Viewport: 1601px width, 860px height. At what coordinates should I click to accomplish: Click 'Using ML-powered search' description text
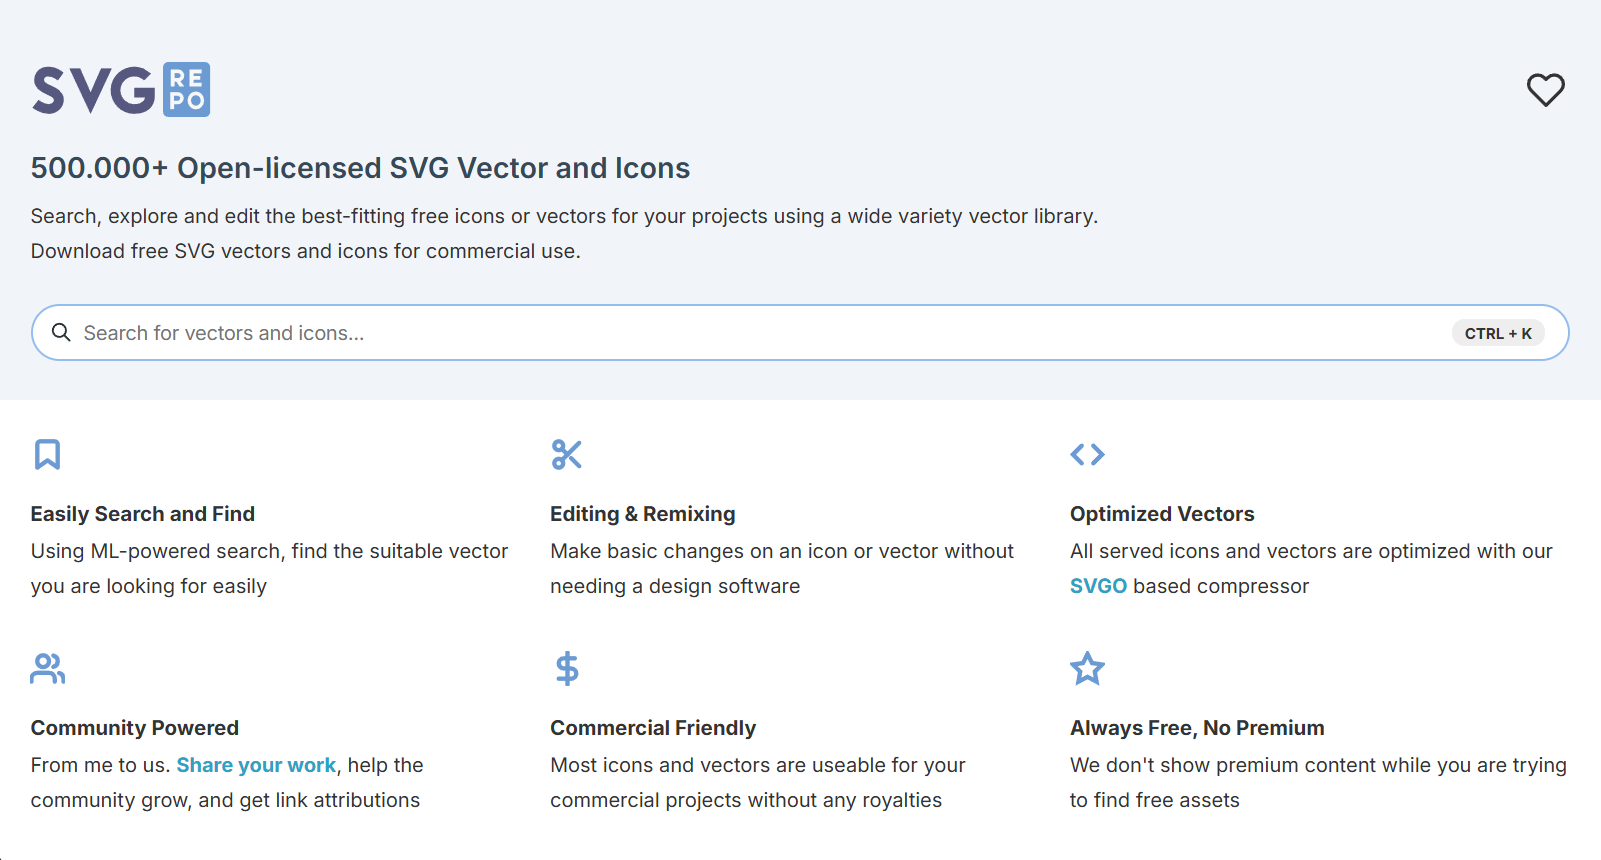tap(270, 568)
